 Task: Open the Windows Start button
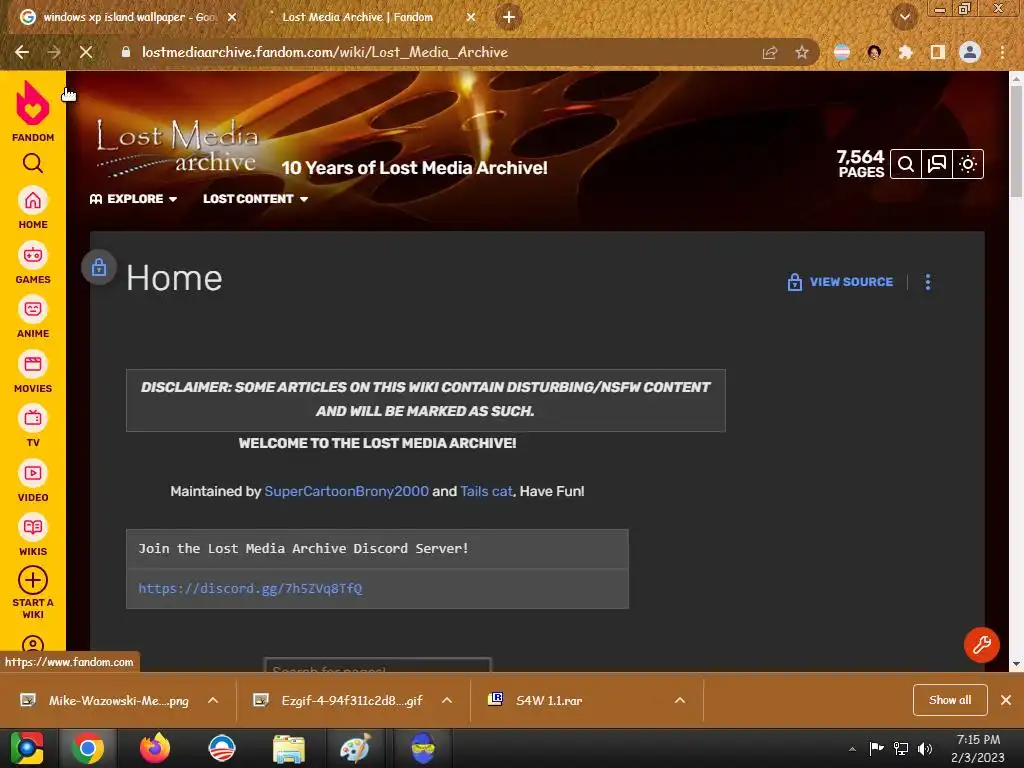(26, 748)
